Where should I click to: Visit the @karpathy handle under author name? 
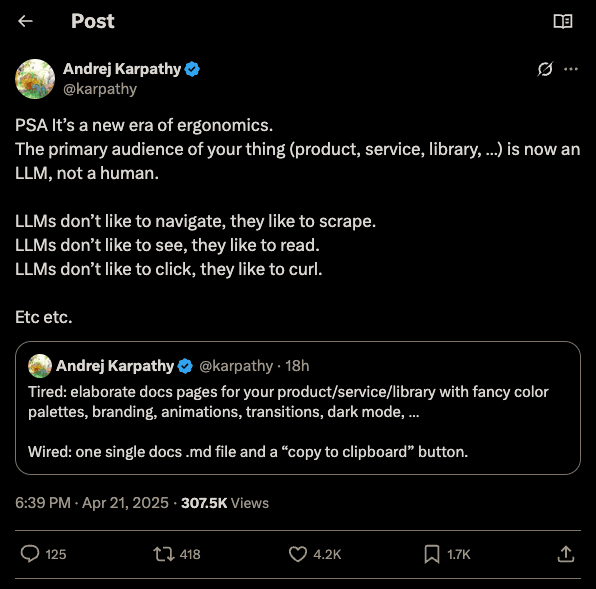(100, 89)
